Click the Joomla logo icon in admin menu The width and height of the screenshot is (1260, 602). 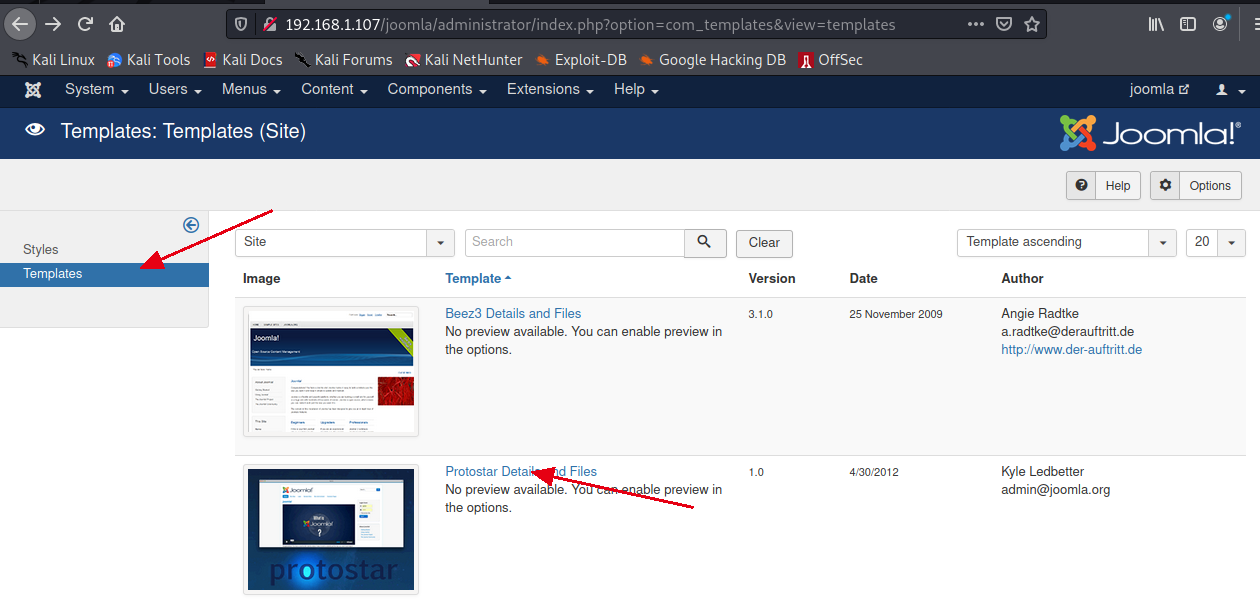coord(33,89)
